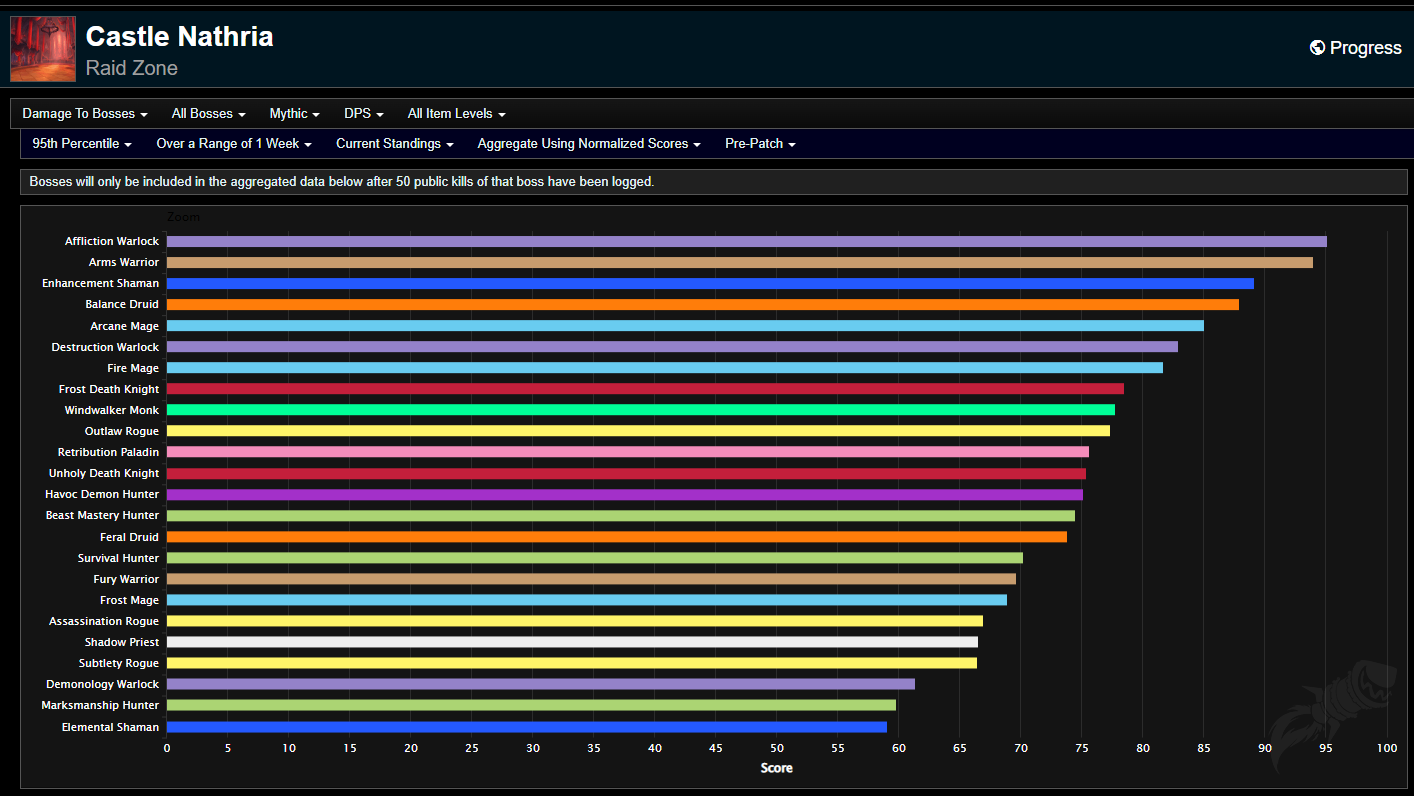
Task: Click the Beast Mastery Hunter bar
Action: 621,515
